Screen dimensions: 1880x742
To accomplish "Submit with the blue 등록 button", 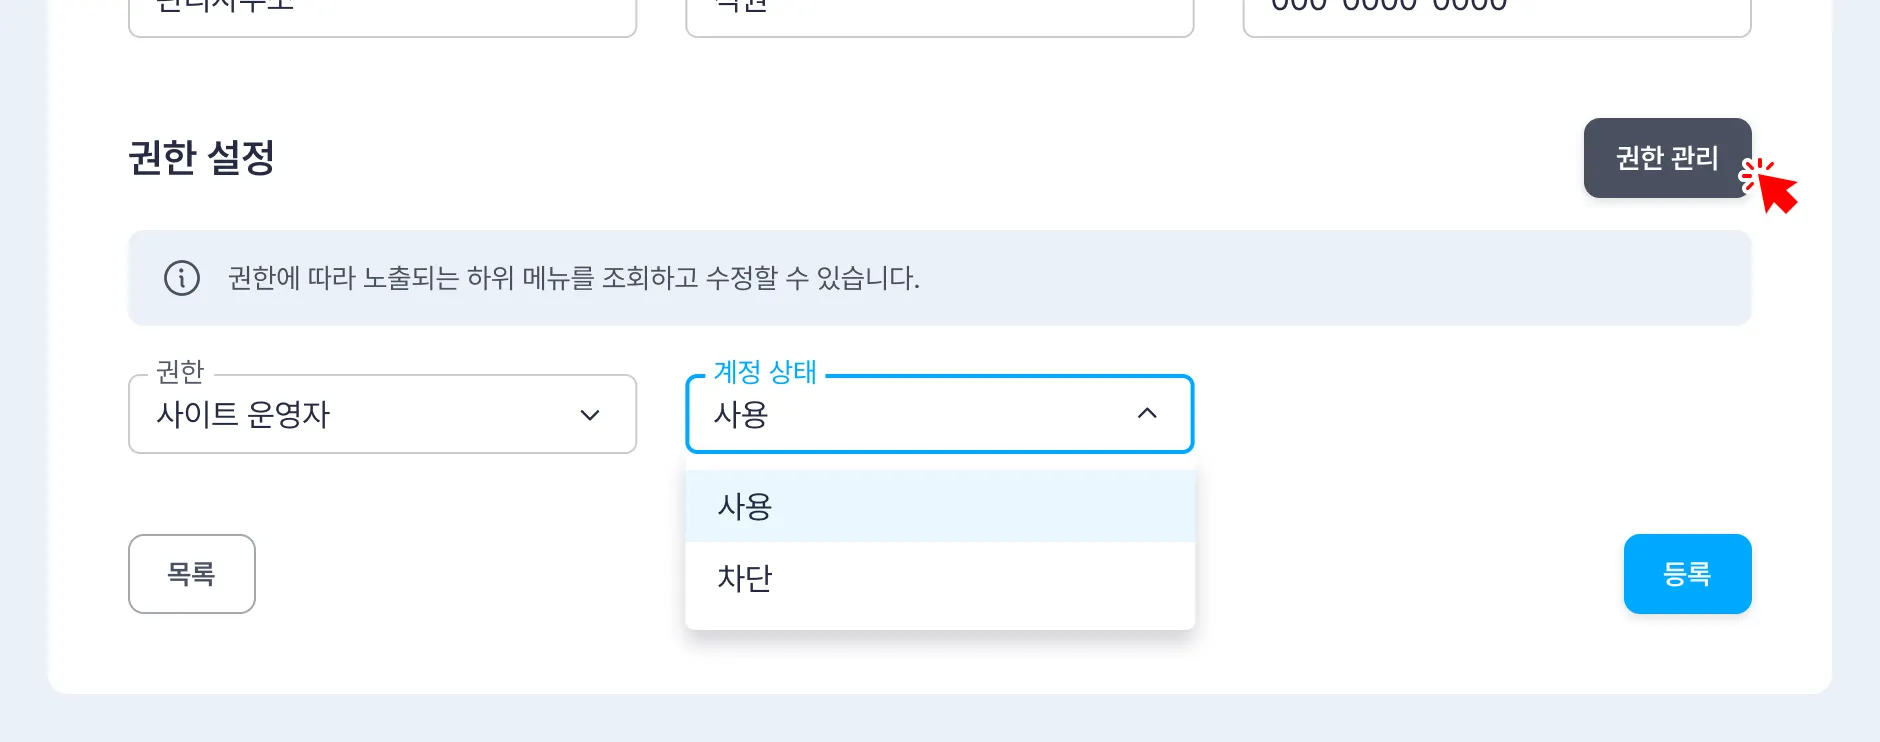I will click(1687, 574).
